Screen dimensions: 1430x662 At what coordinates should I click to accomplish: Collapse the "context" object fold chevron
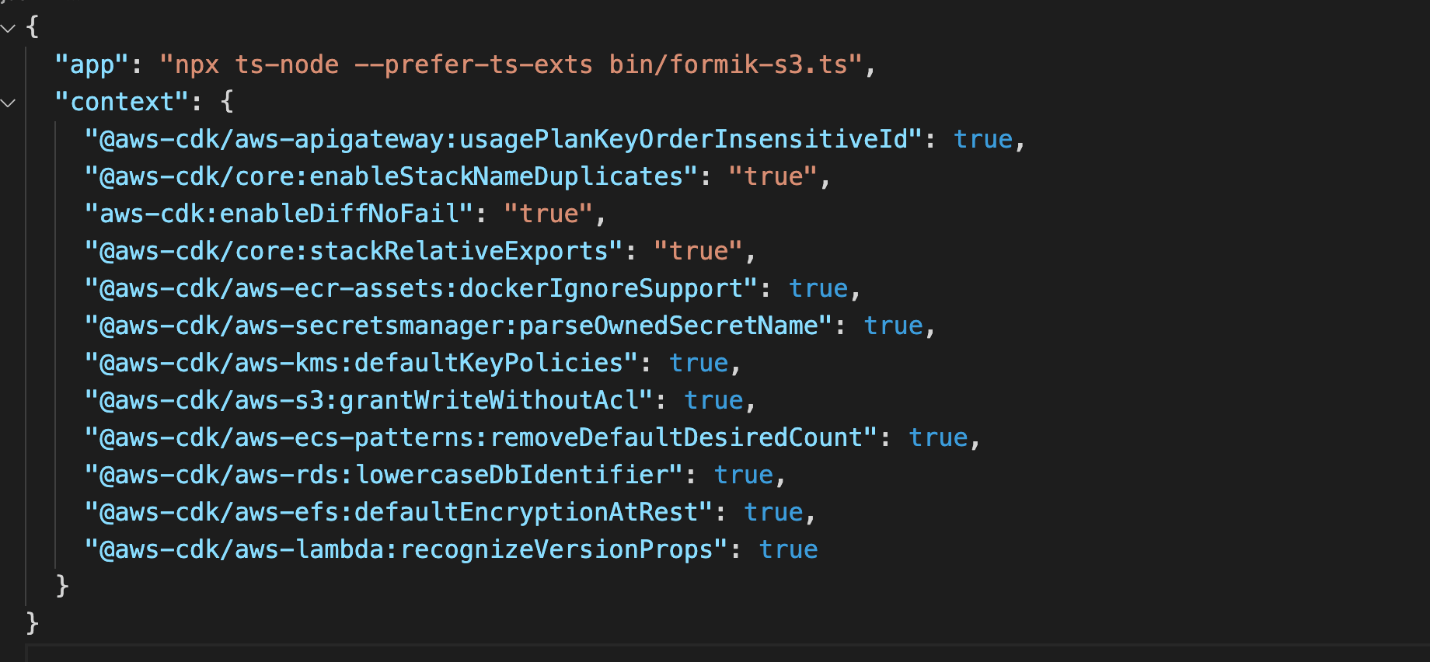point(9,102)
